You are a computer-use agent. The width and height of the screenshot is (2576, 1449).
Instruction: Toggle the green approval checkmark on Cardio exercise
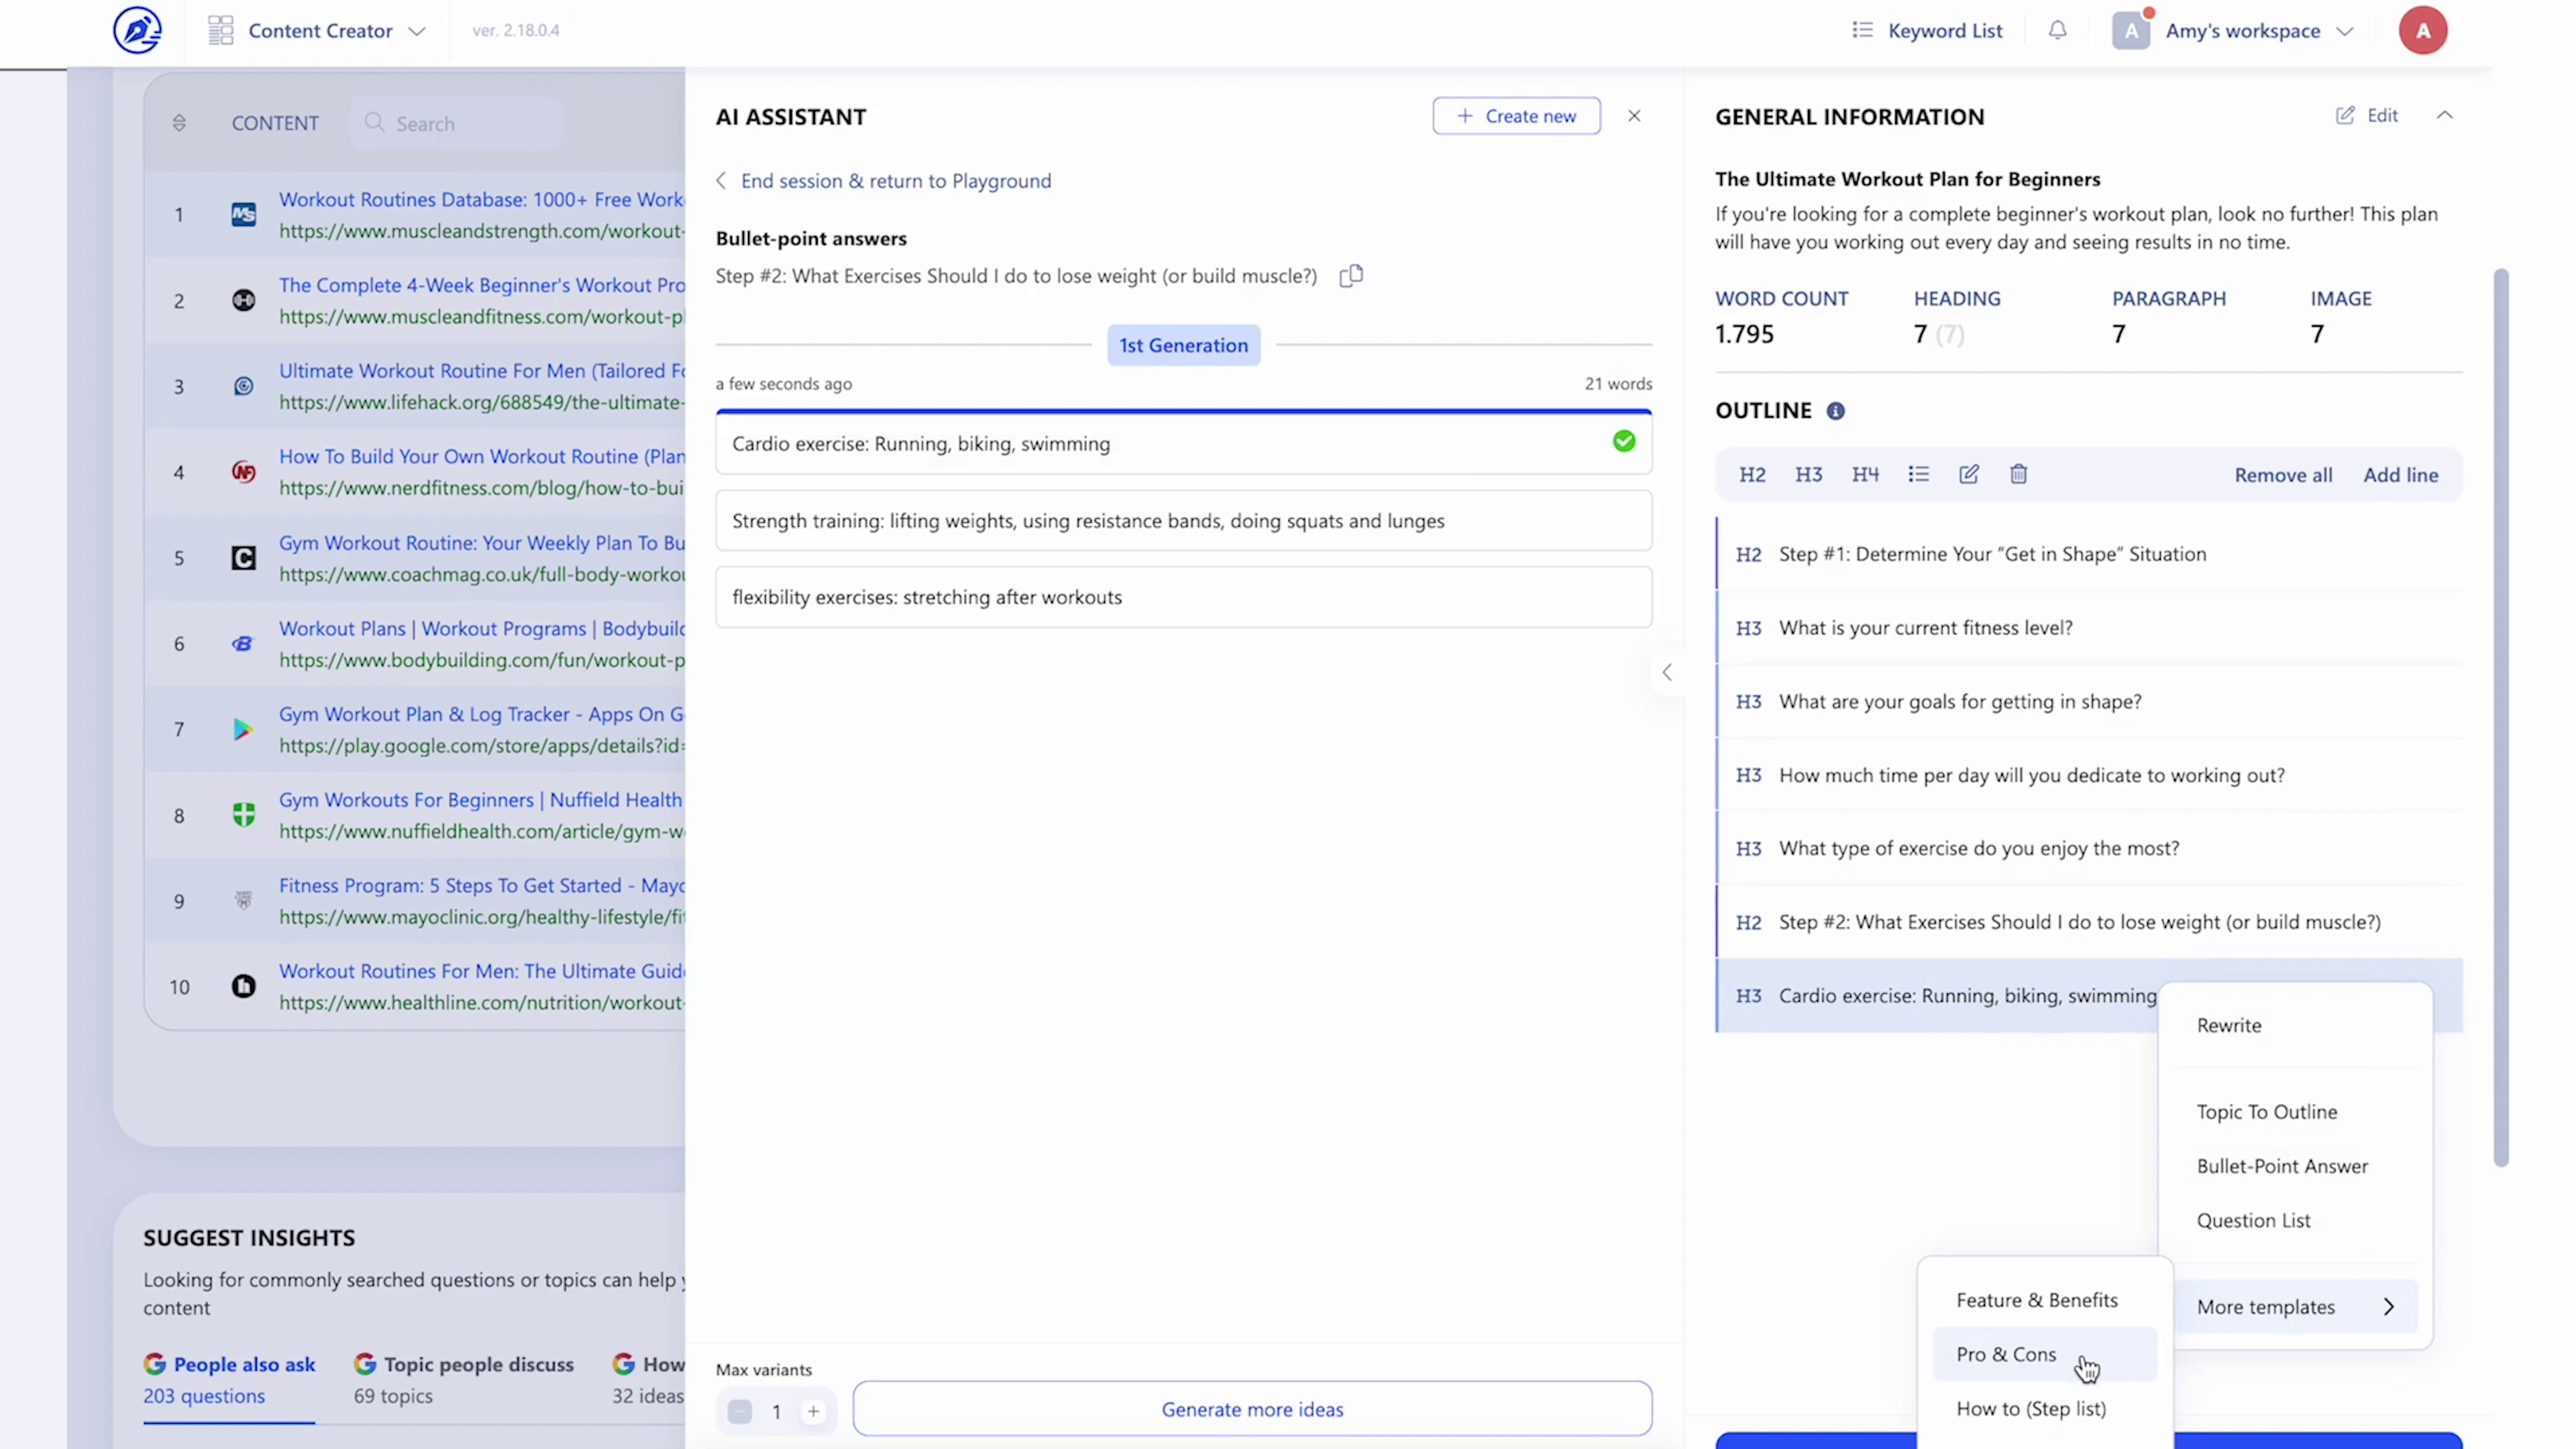tap(1624, 441)
